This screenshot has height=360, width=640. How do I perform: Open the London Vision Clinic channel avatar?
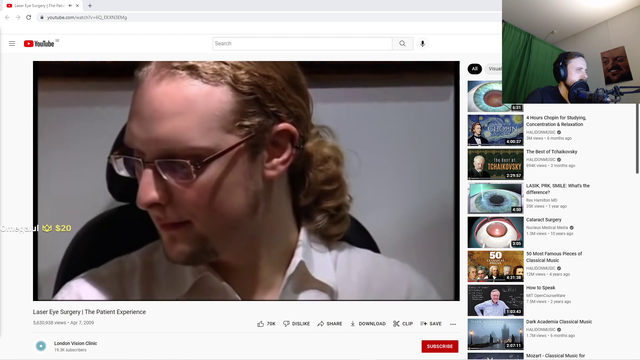pyautogui.click(x=41, y=346)
